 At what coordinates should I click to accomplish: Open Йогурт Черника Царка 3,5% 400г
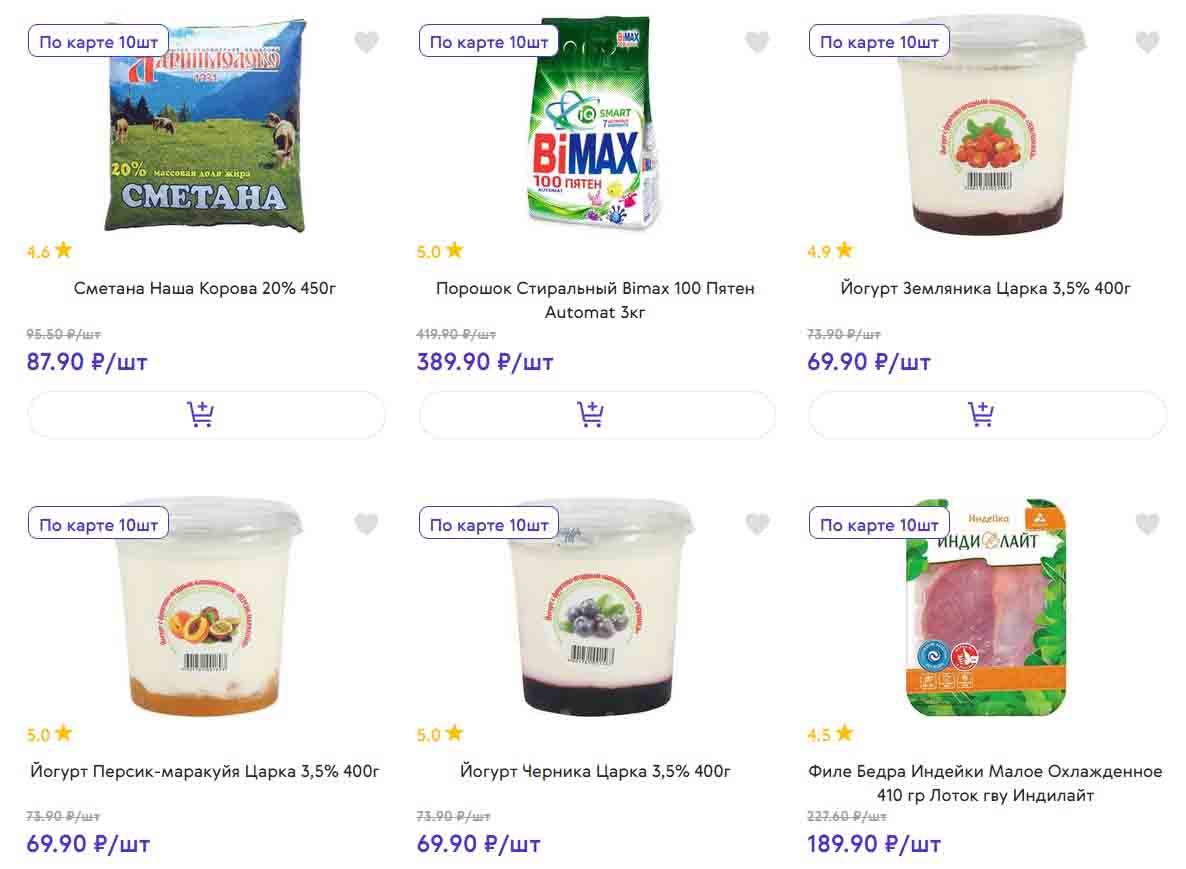[595, 772]
